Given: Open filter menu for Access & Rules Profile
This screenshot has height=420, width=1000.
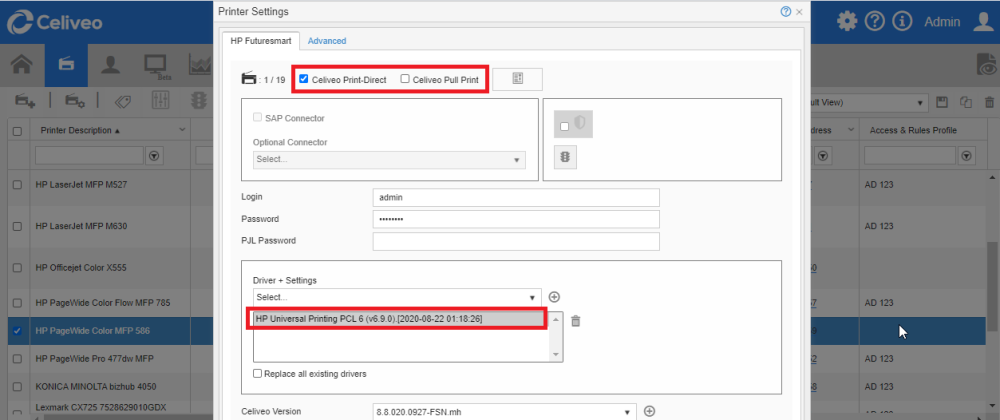Looking at the screenshot, I should pyautogui.click(x=967, y=155).
